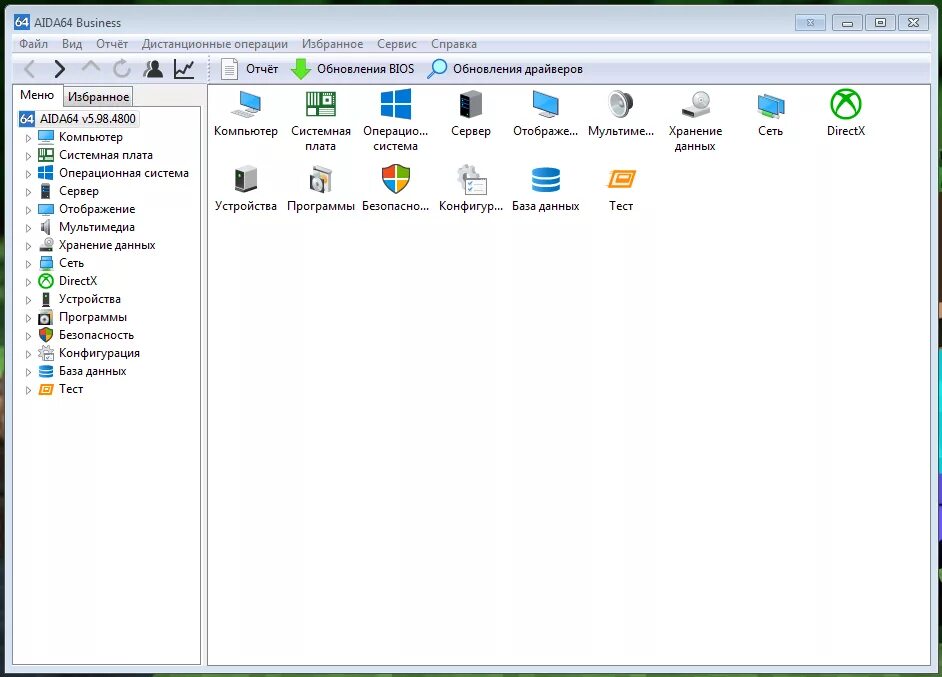Screen dimensions: 942x677
Task: Open the graph chart toolbar icon
Action: click(x=184, y=69)
